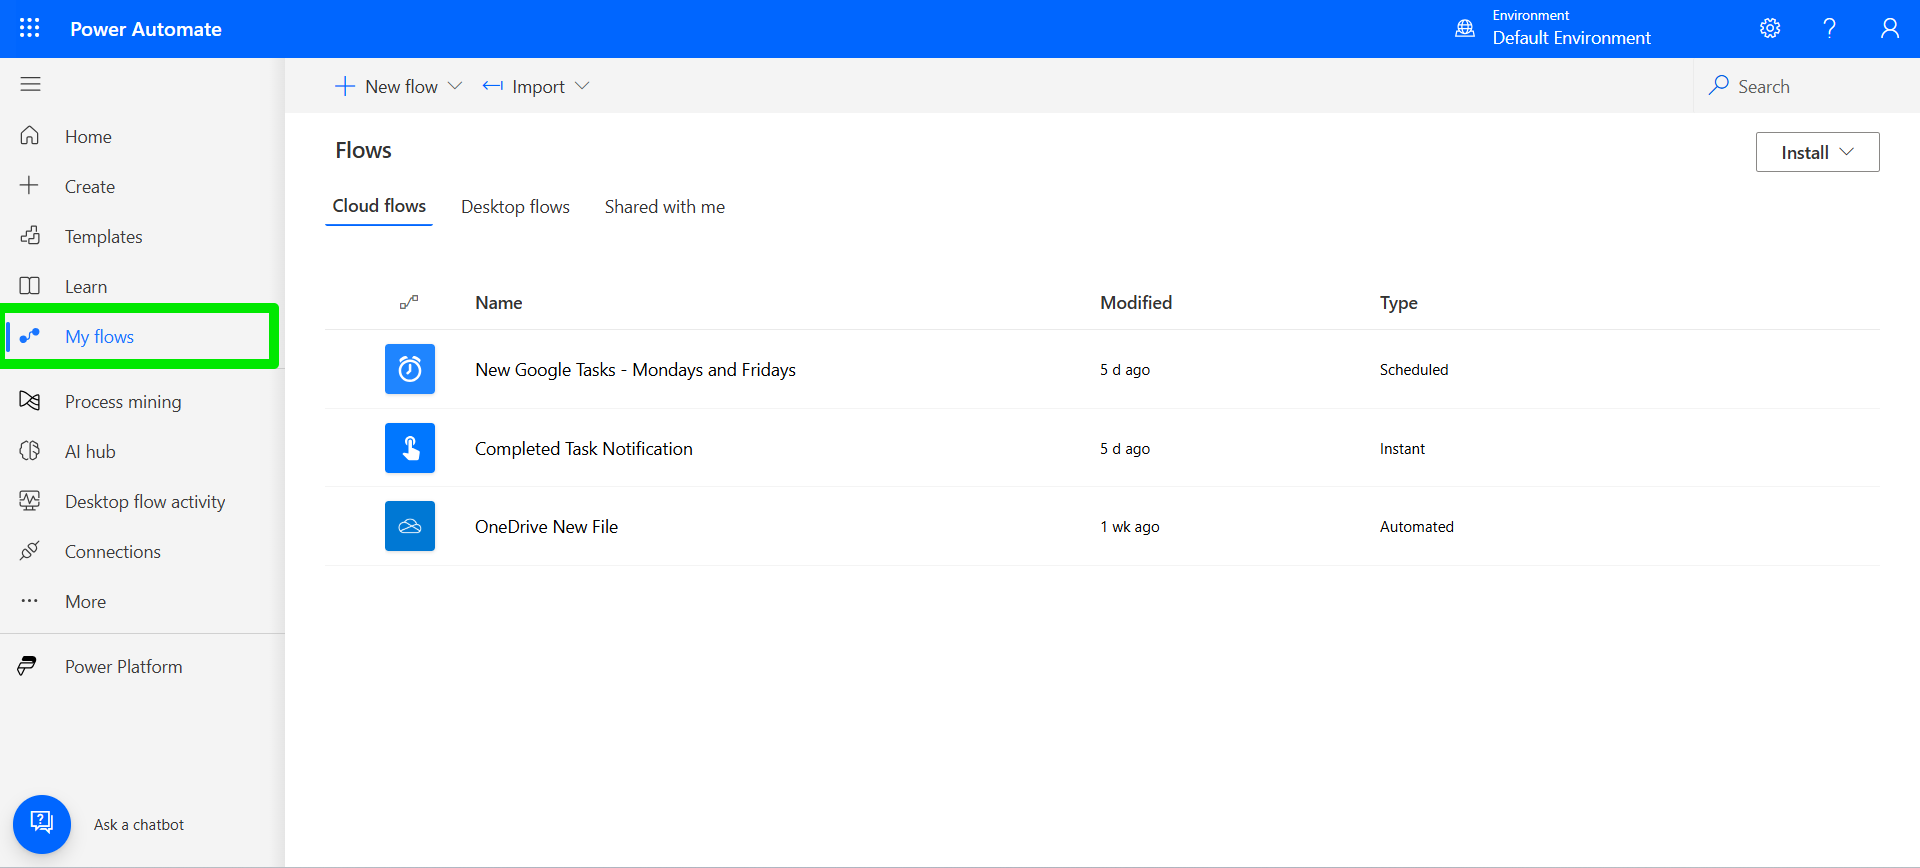Image resolution: width=1920 pixels, height=868 pixels.
Task: Click the Templates icon in sidebar
Action: 30,235
